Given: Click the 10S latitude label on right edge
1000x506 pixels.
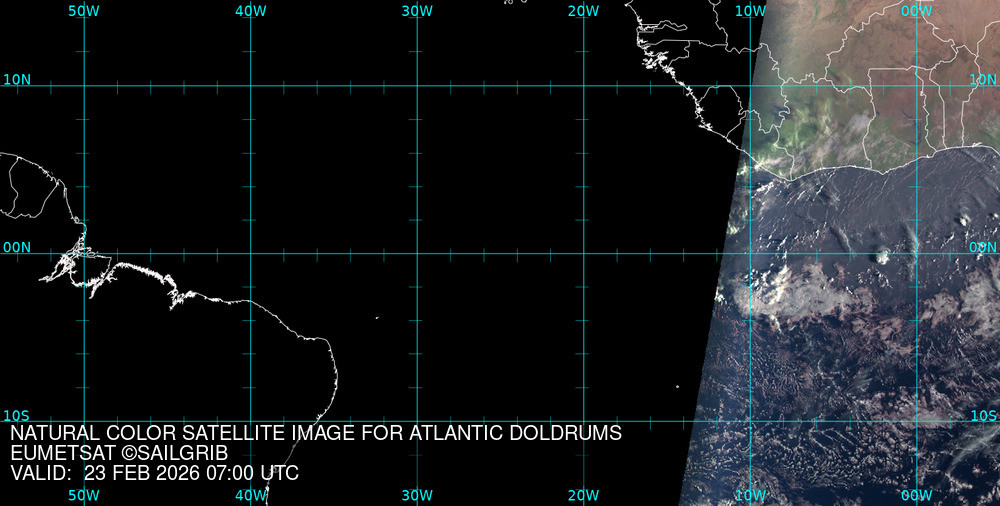Looking at the screenshot, I should (984, 415).
